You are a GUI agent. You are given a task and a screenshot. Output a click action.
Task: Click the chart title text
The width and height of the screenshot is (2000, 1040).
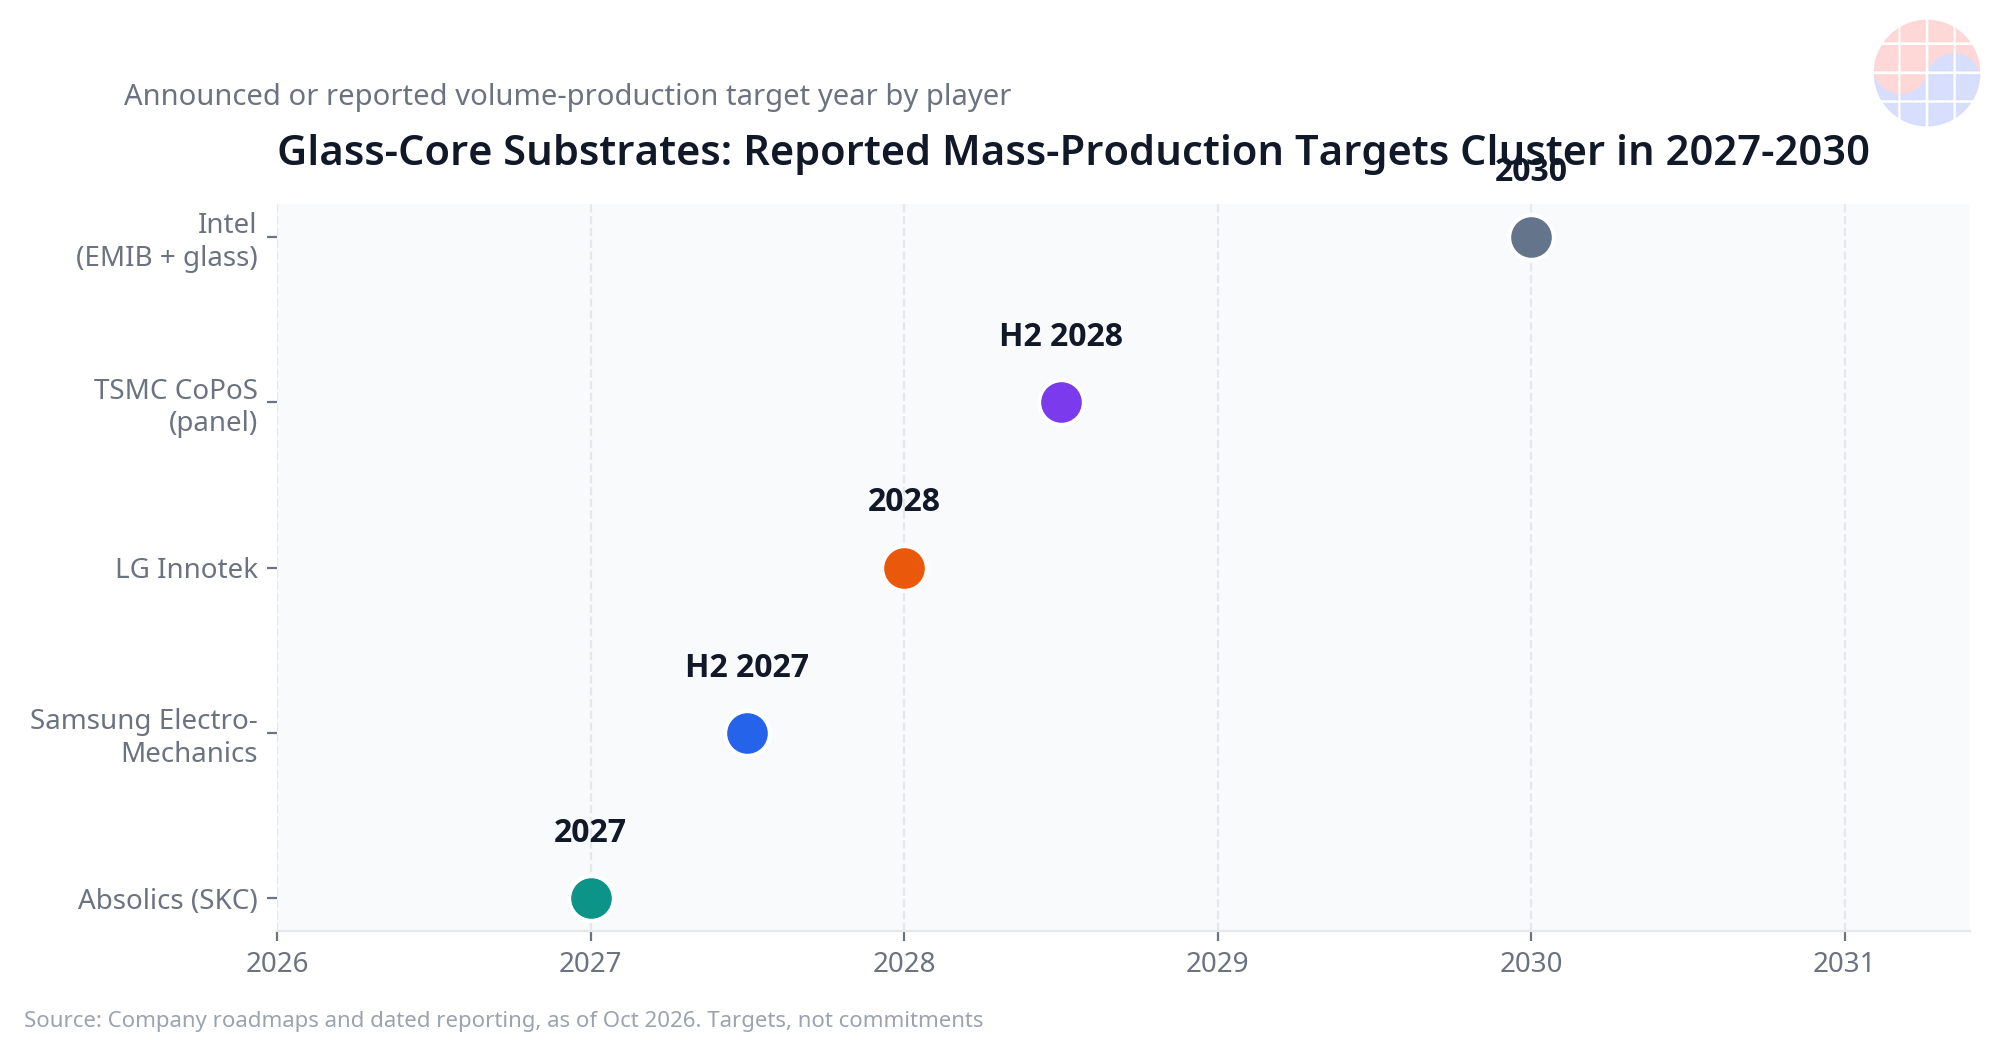tap(1073, 151)
